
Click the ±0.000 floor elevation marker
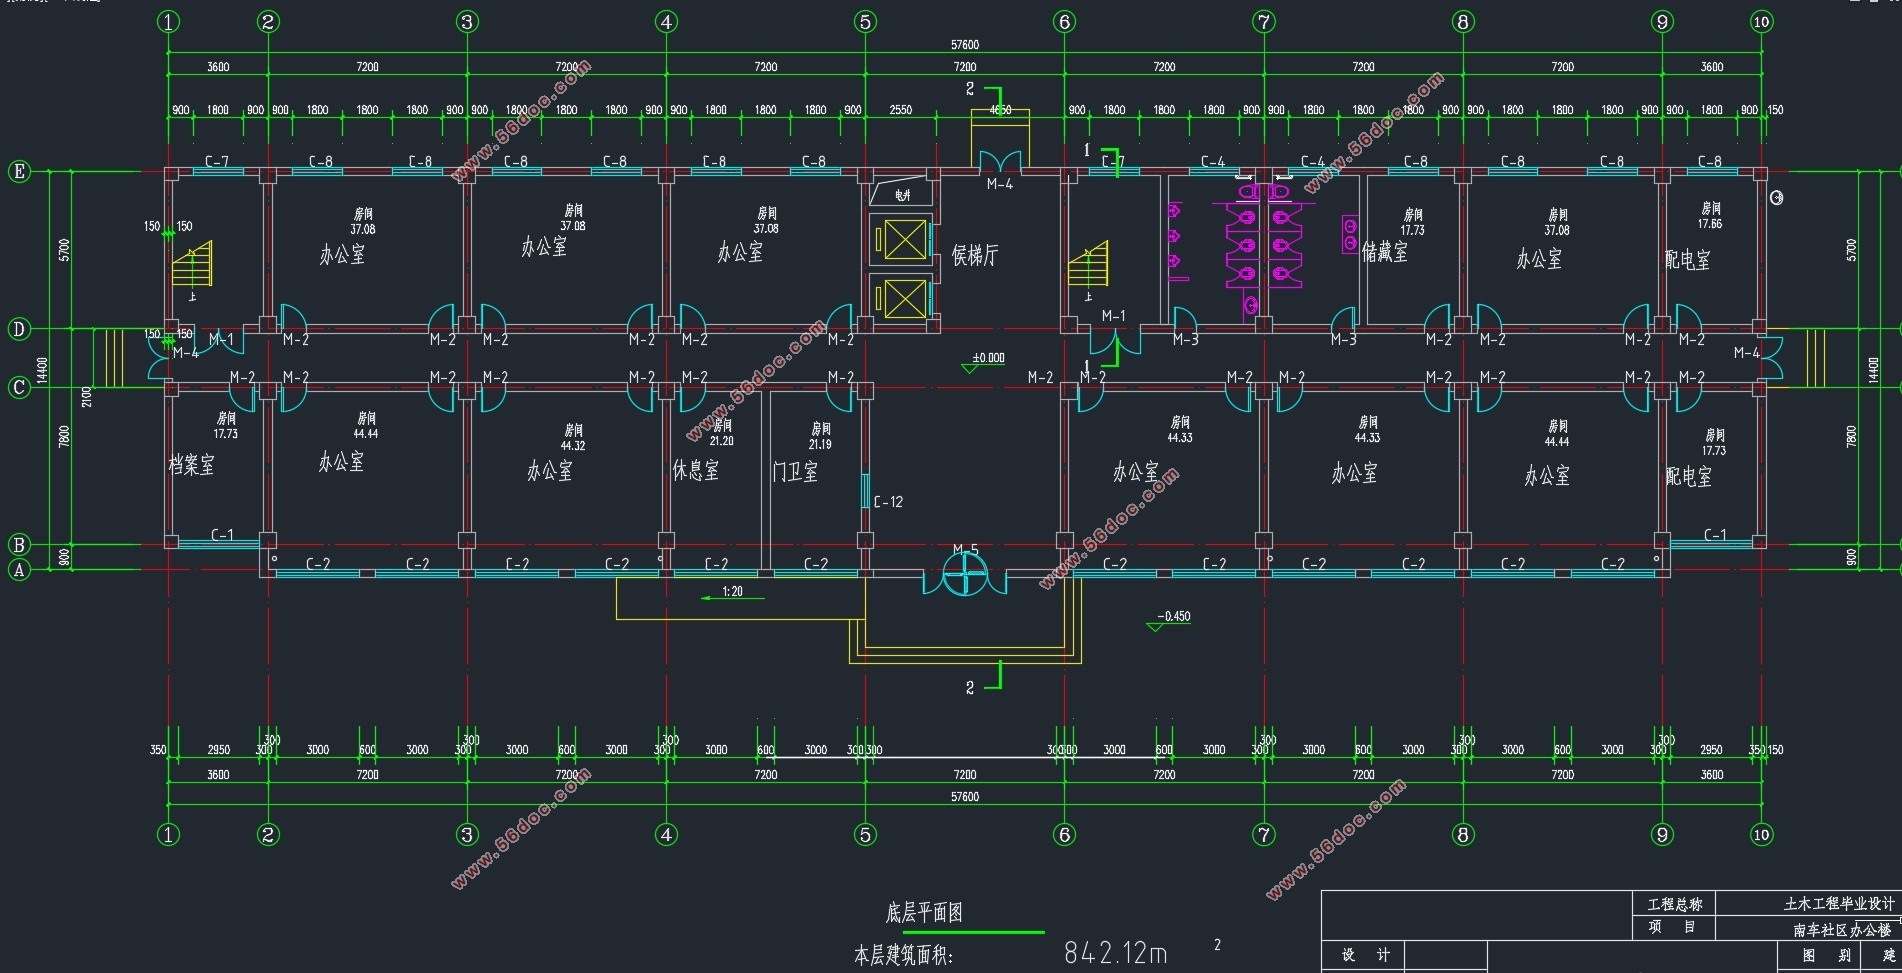[x=983, y=362]
